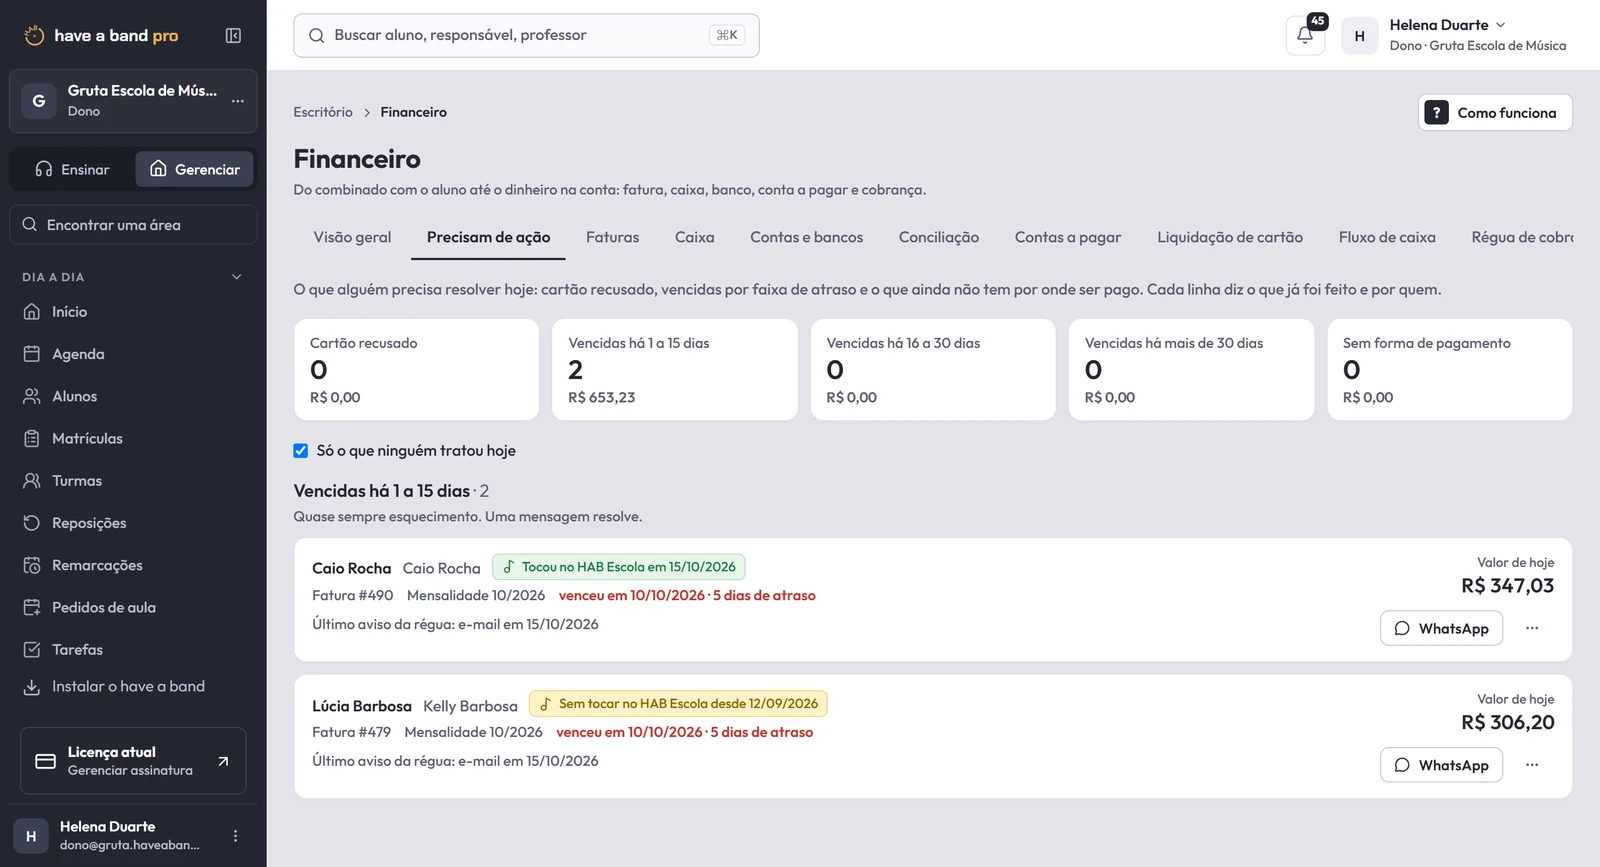Send WhatsApp for Lúcia Barbosa invoice
Screen dimensions: 1600x867
click(x=1441, y=765)
